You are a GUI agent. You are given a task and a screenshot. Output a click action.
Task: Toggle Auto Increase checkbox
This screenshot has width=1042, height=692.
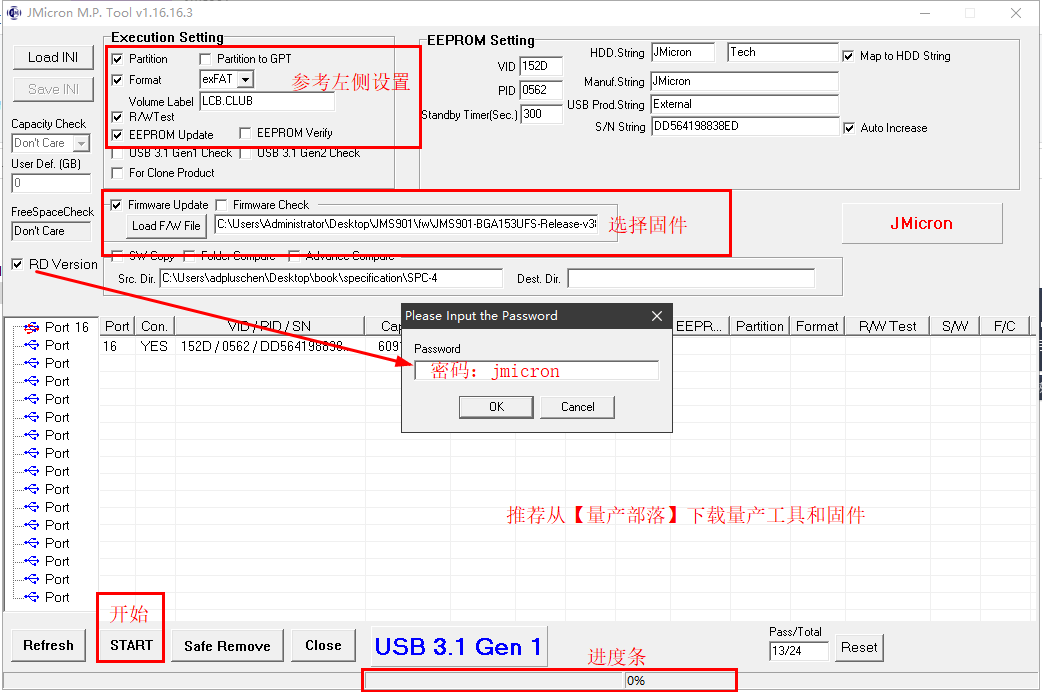point(849,128)
